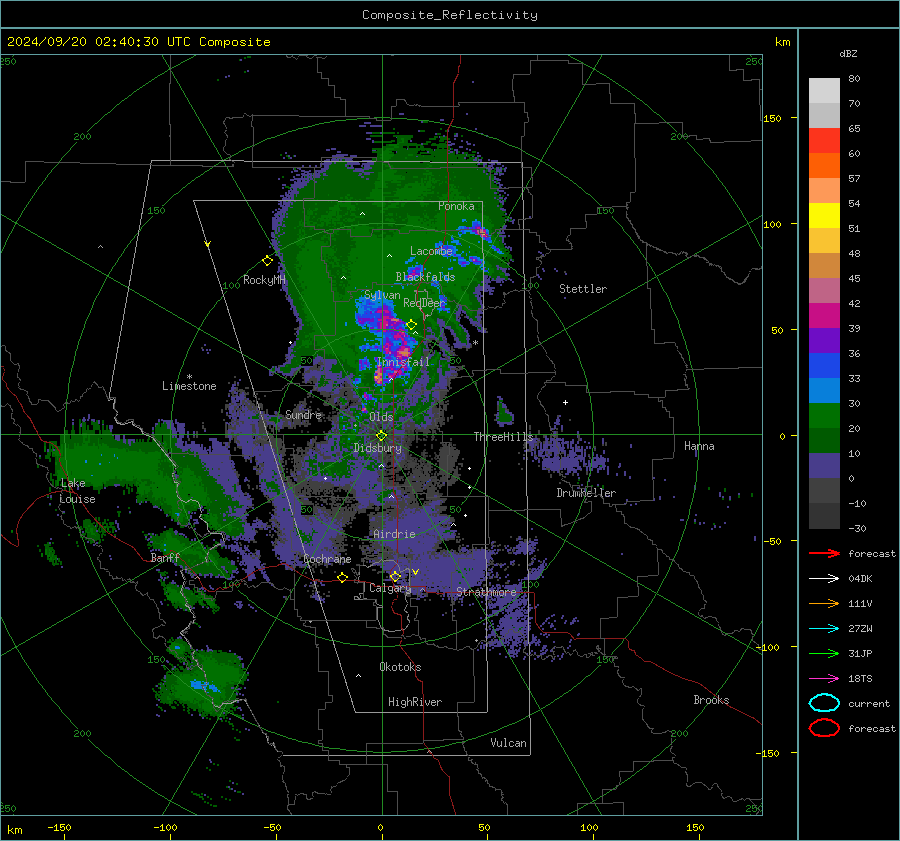Click the Vulcan city label

[x=508, y=743]
